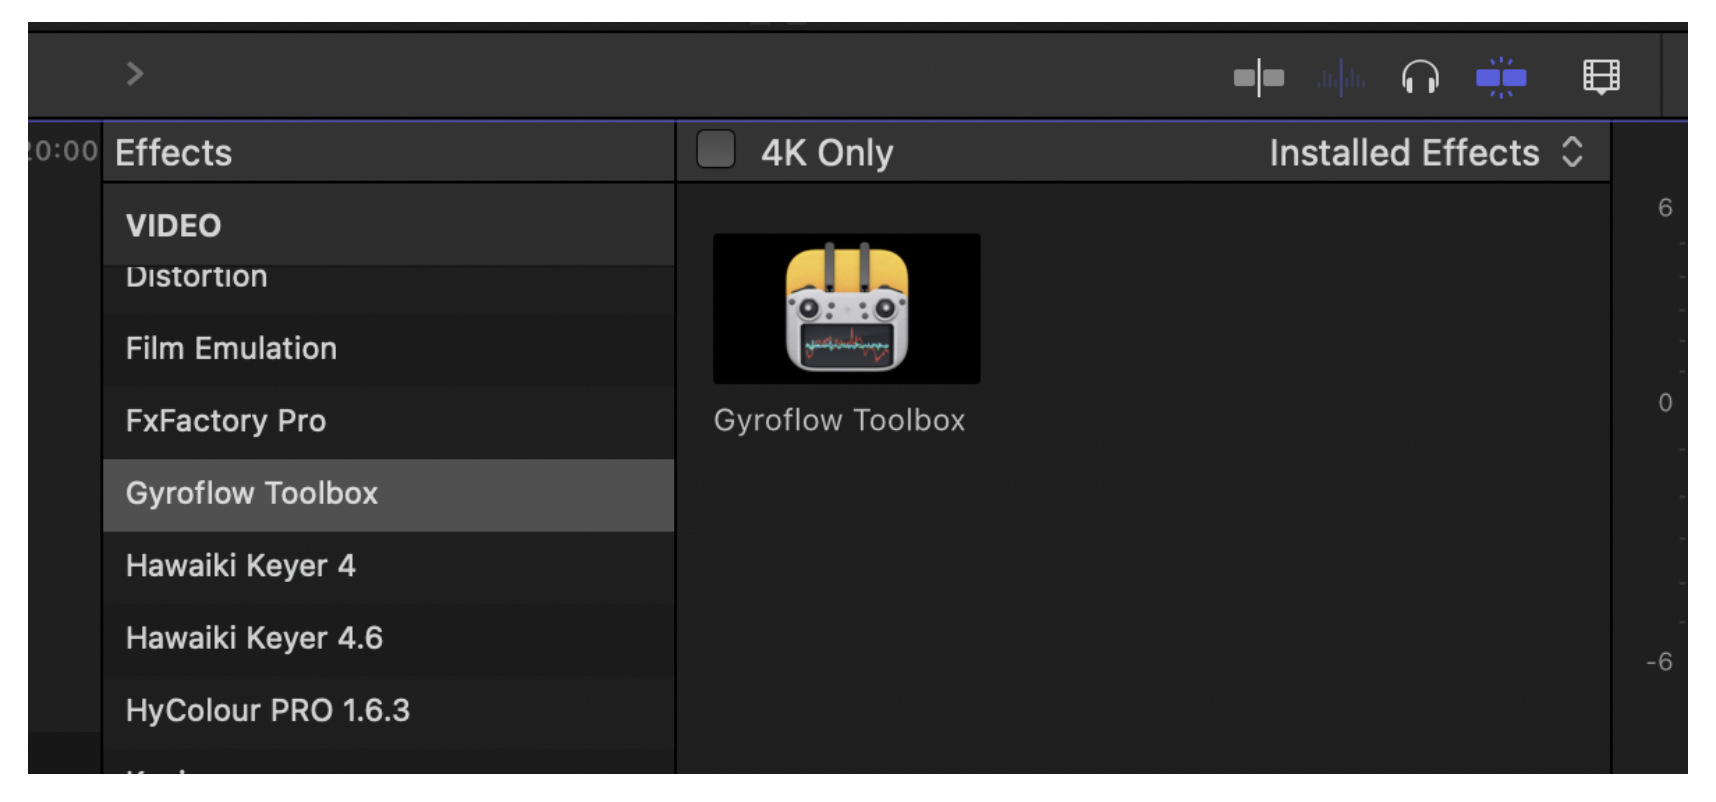Enable solo with the headphones icon
Viewport: 1716px width, 802px height.
pyautogui.click(x=1419, y=77)
